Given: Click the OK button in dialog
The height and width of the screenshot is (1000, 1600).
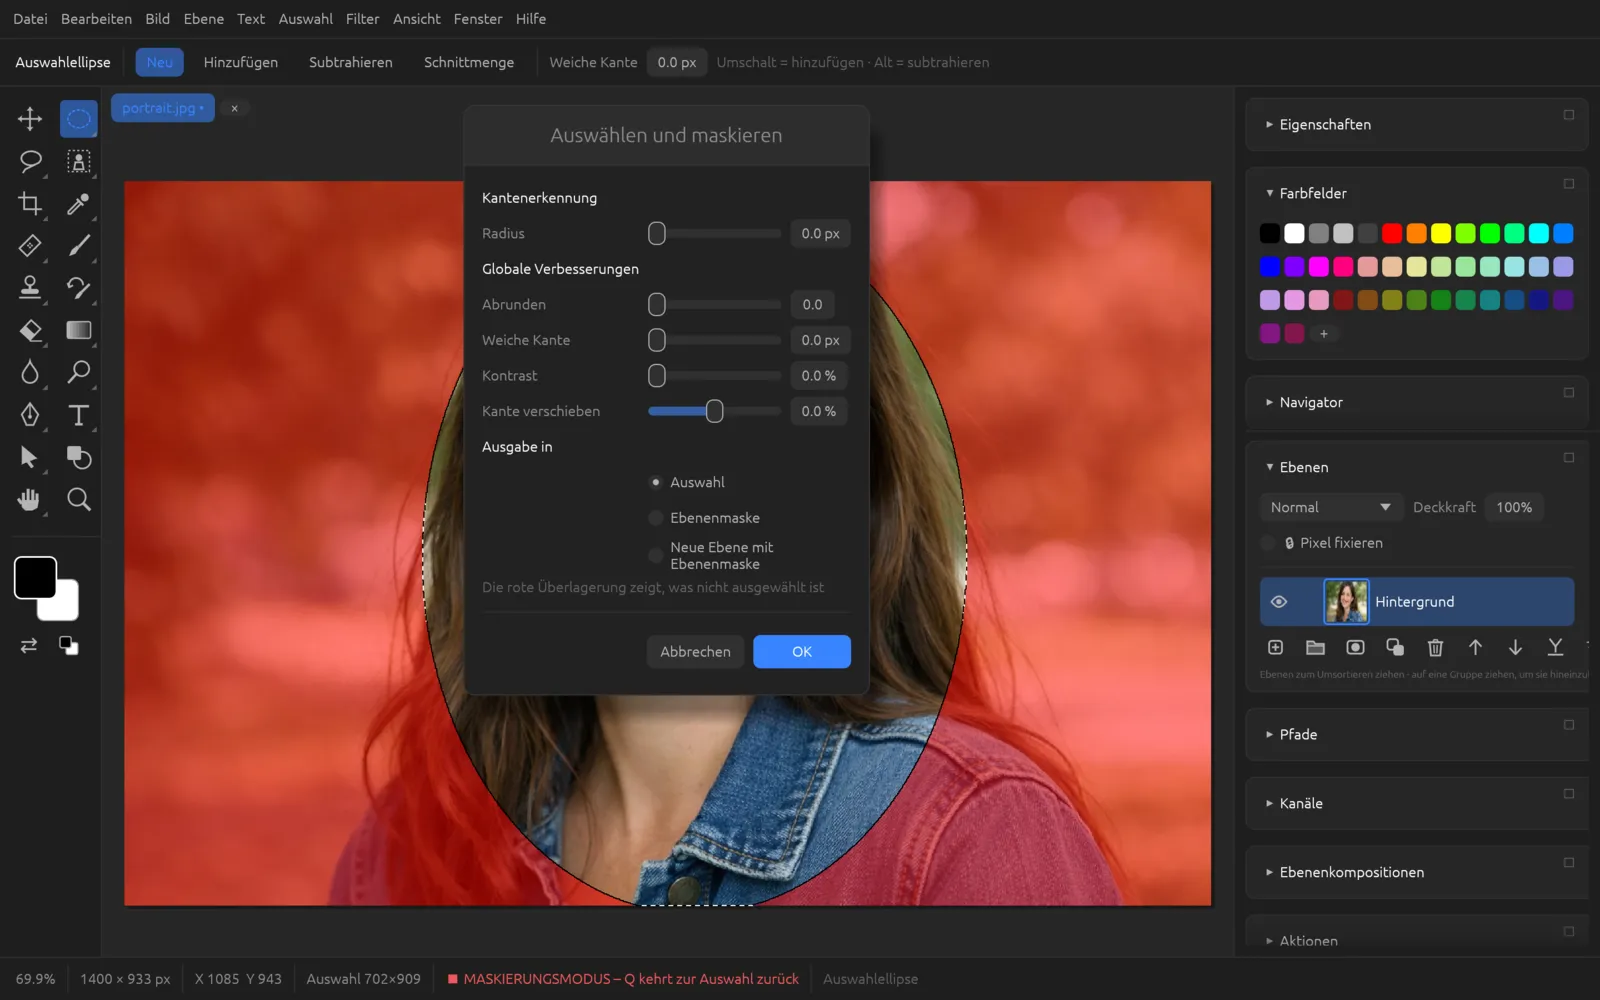Looking at the screenshot, I should click(x=802, y=651).
